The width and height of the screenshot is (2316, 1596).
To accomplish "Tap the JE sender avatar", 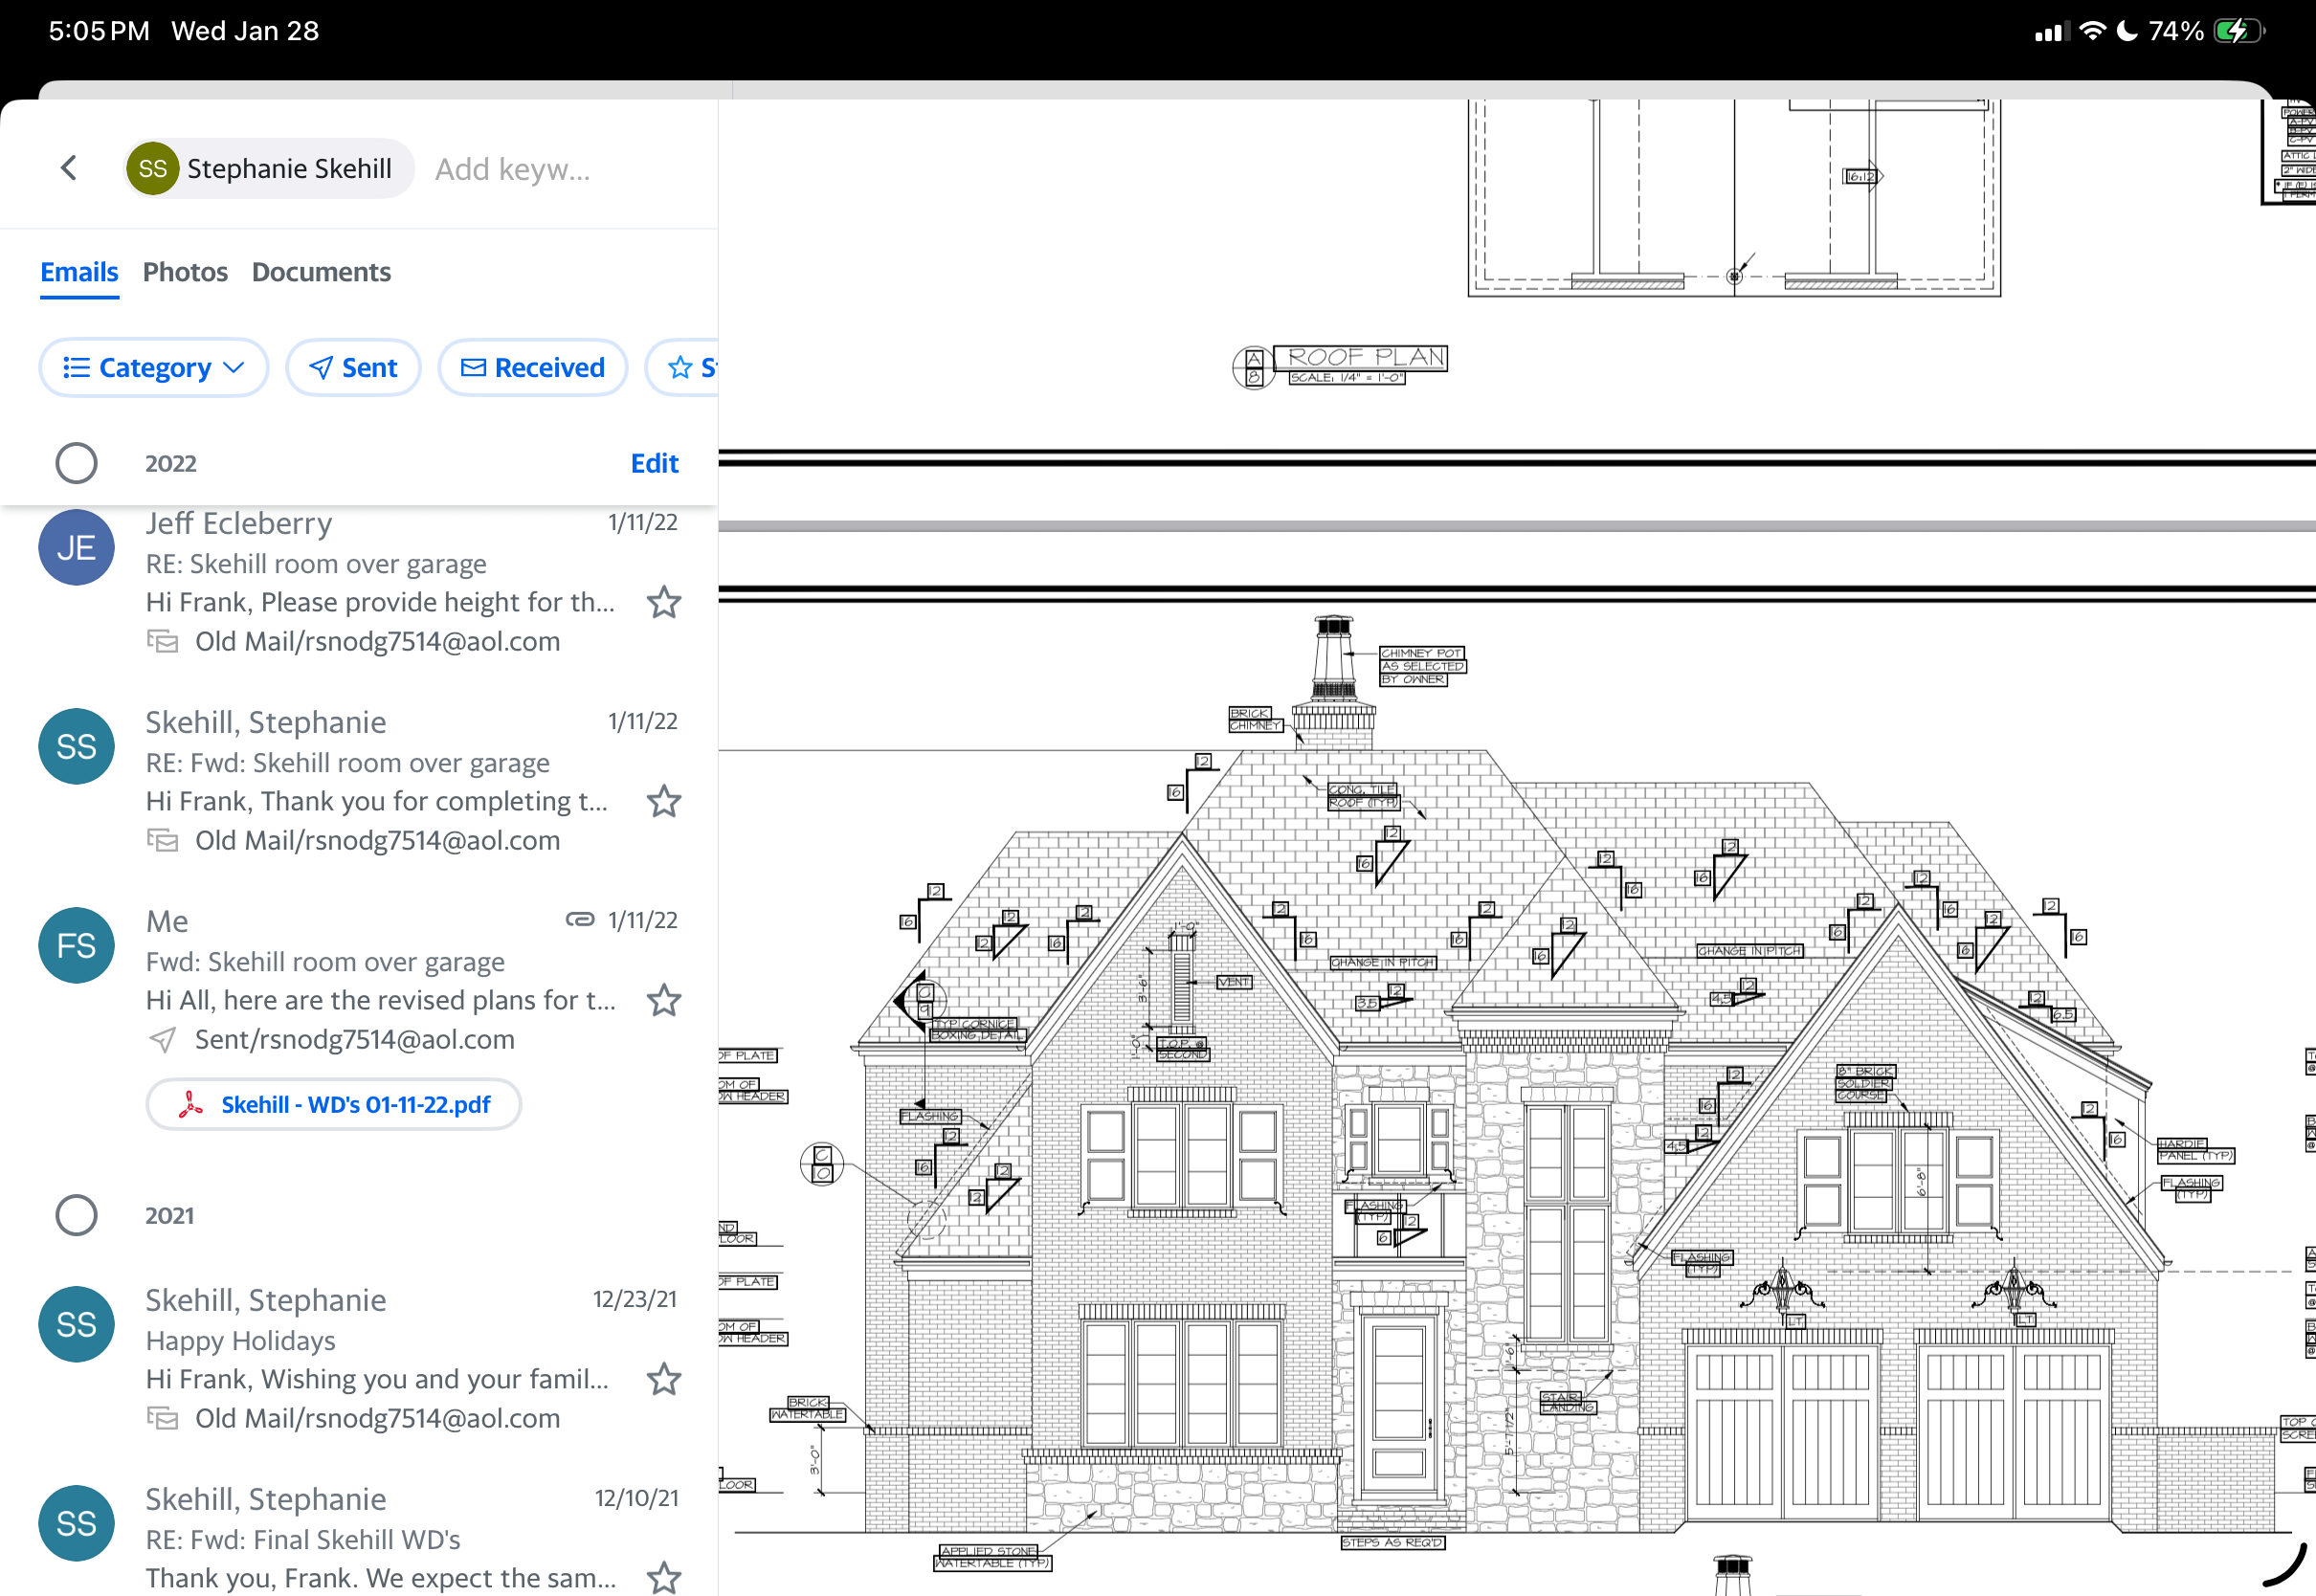I will [76, 547].
